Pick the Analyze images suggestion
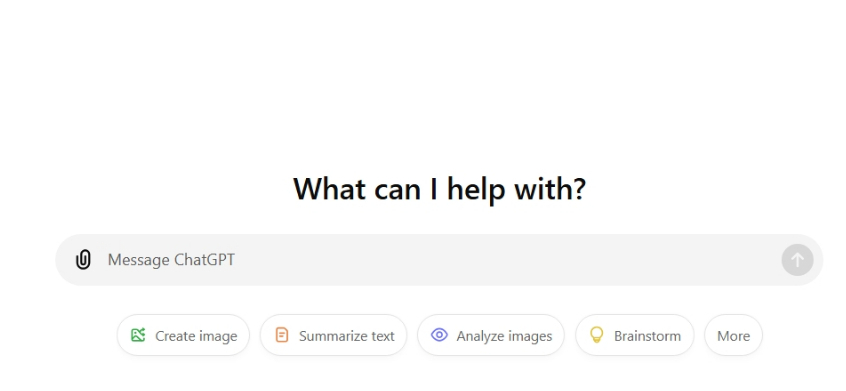Image resolution: width=846 pixels, height=391 pixels. pyautogui.click(x=491, y=335)
